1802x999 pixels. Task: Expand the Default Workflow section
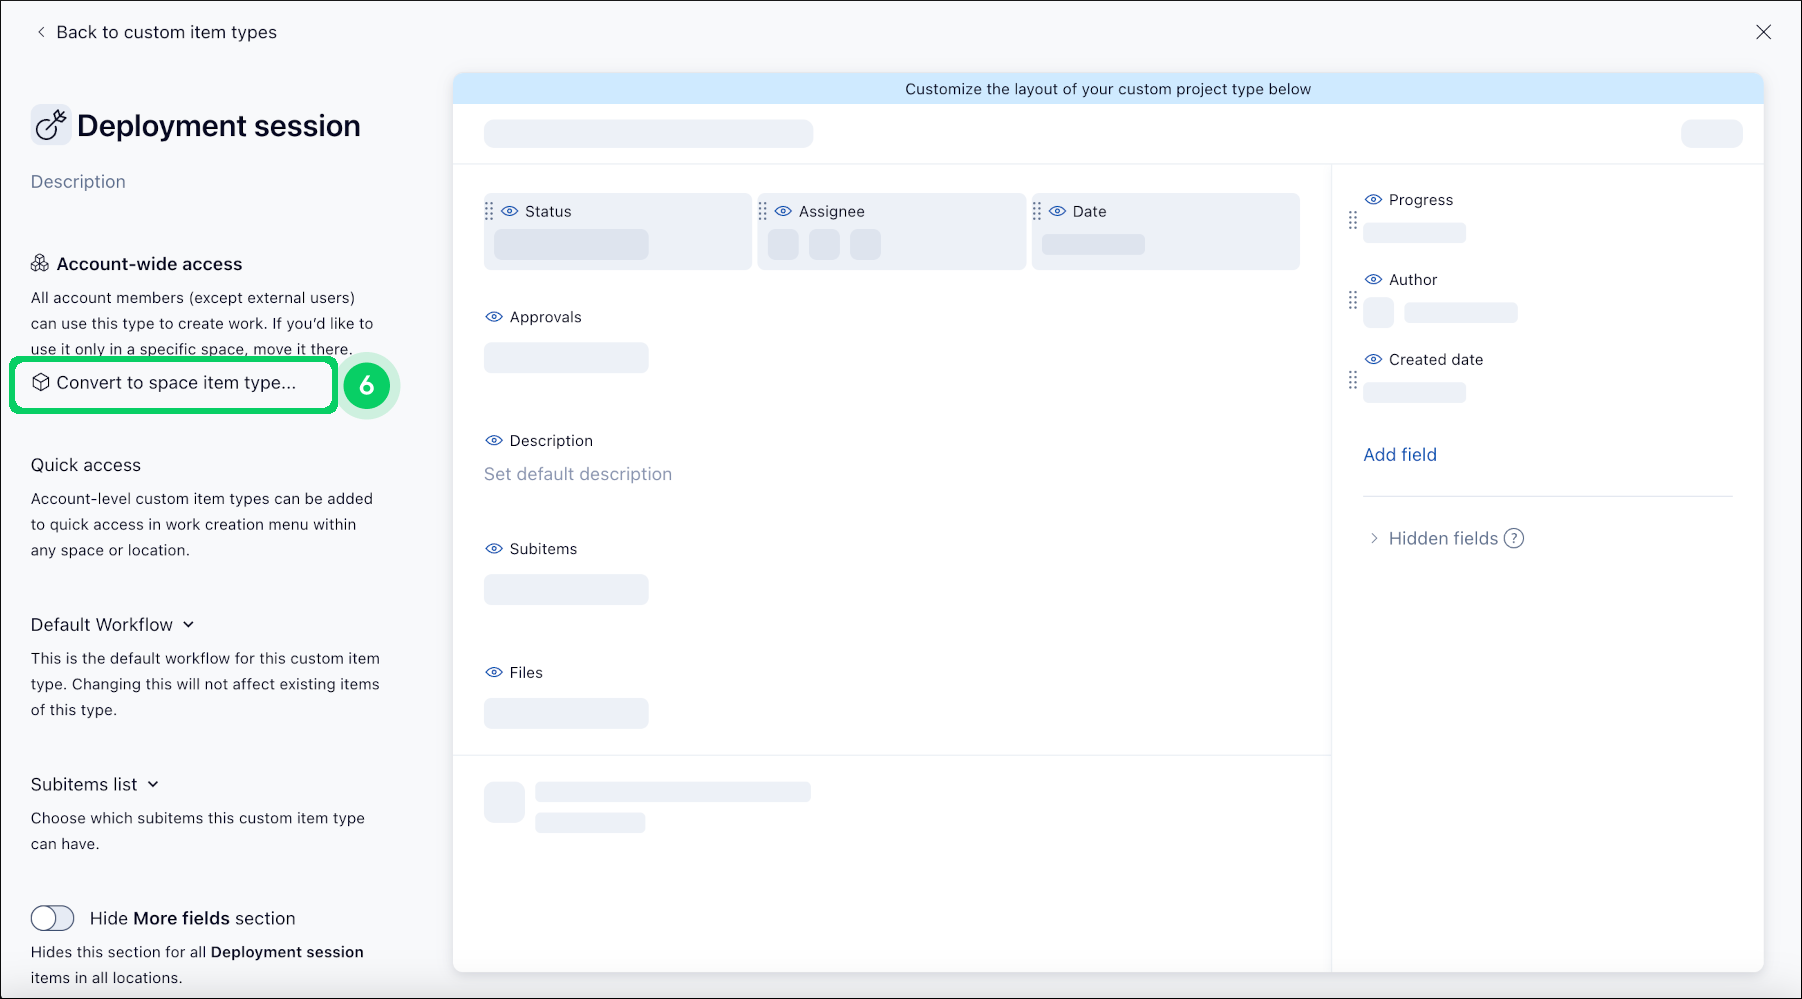(x=189, y=624)
